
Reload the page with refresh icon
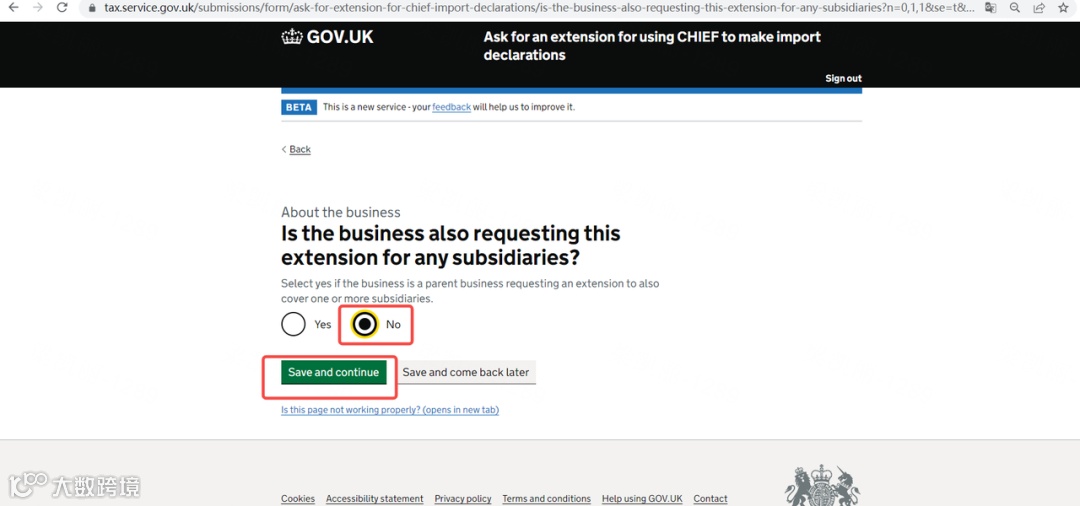61,8
